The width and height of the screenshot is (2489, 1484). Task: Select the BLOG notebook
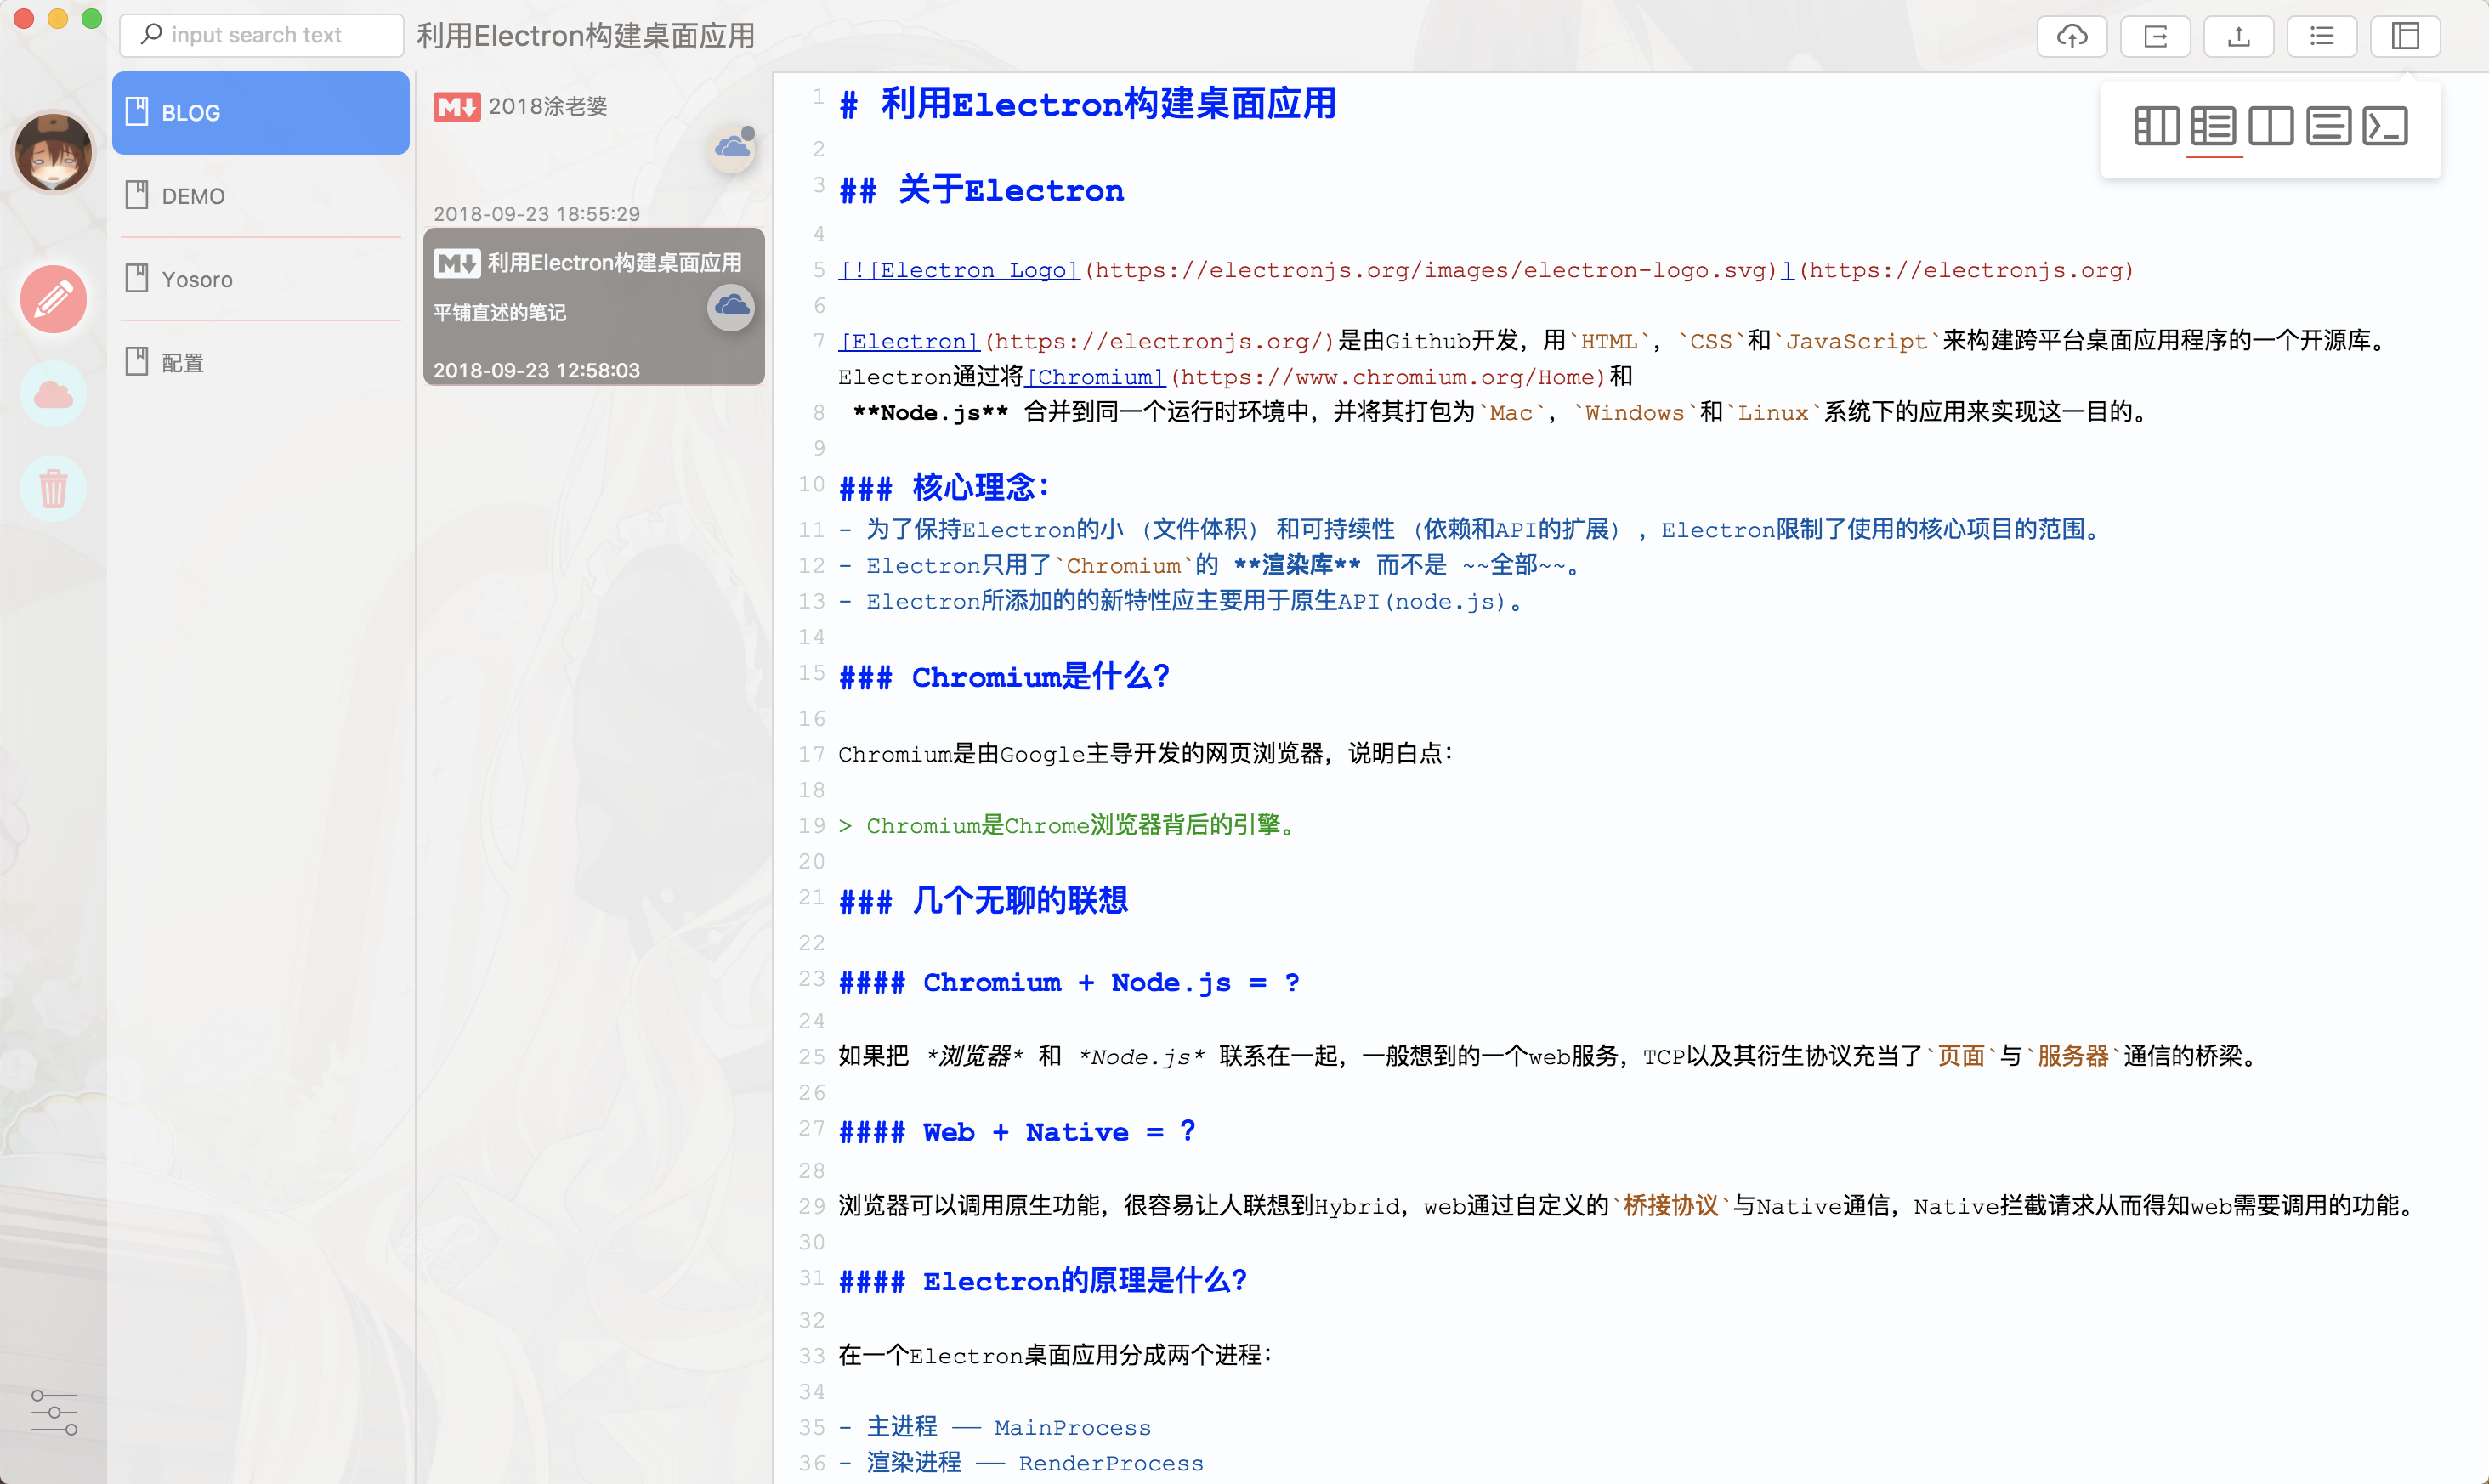click(260, 113)
